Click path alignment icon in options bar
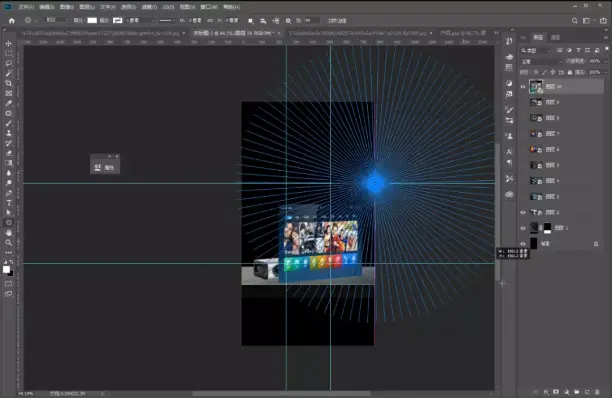 [263, 21]
